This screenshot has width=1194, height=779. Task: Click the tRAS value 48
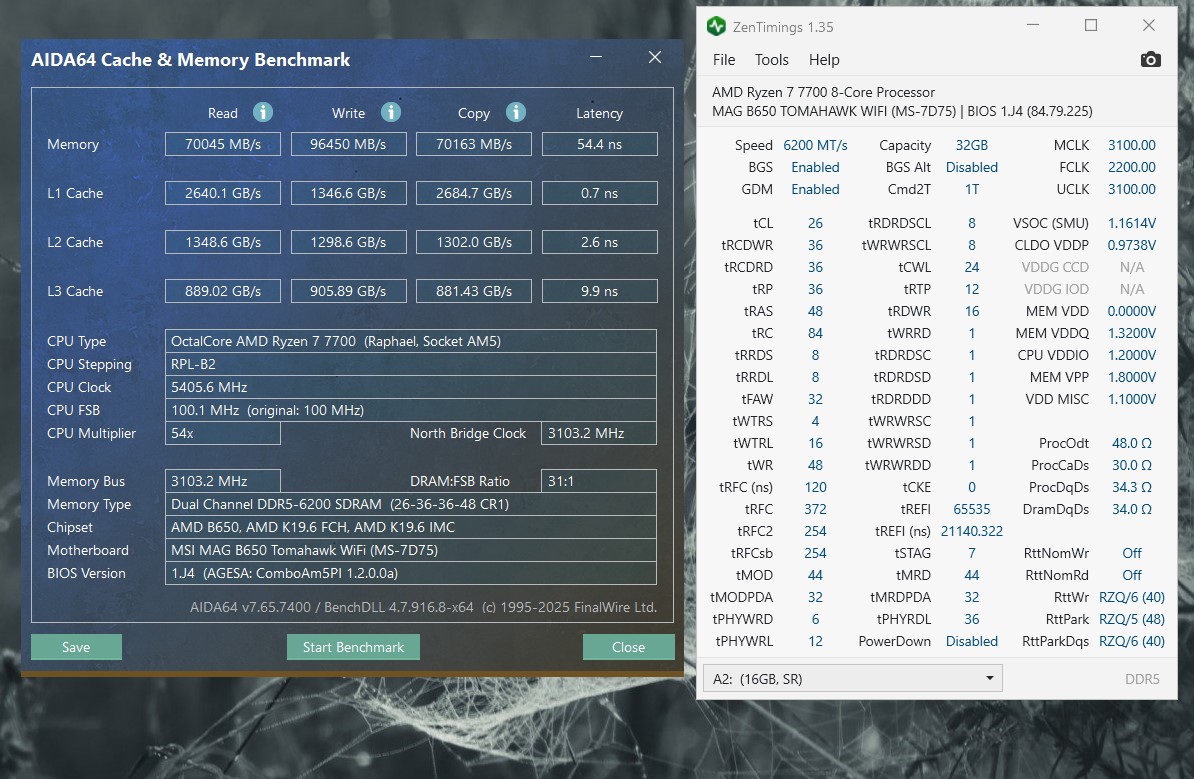[815, 311]
